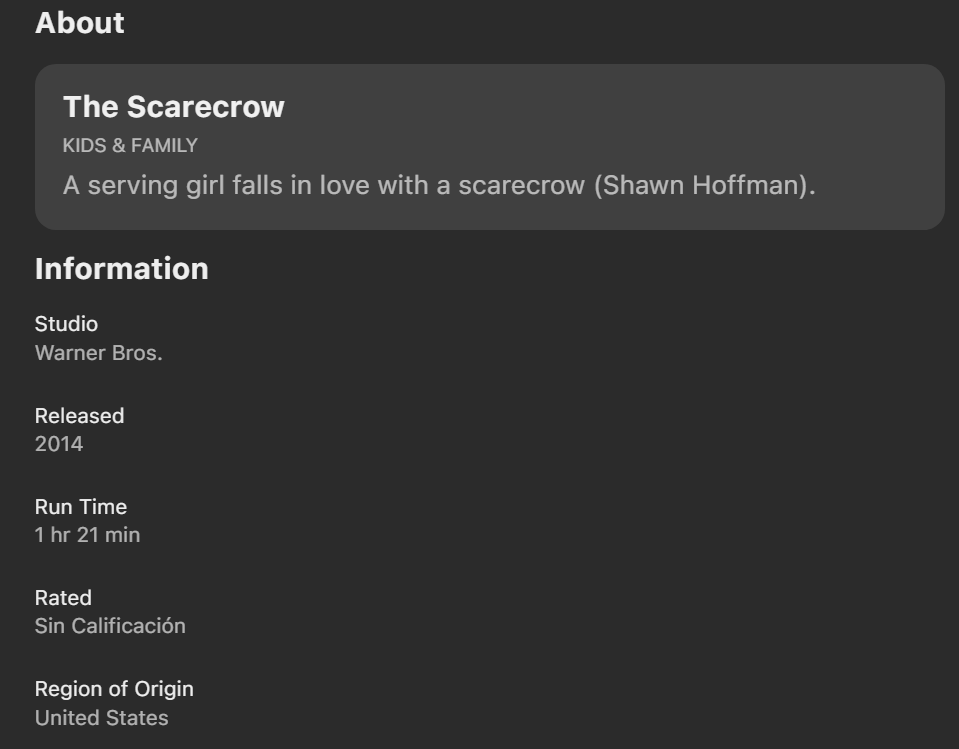The width and height of the screenshot is (959, 749).
Task: Select the Shawn Hoffman name in description
Action: click(702, 185)
